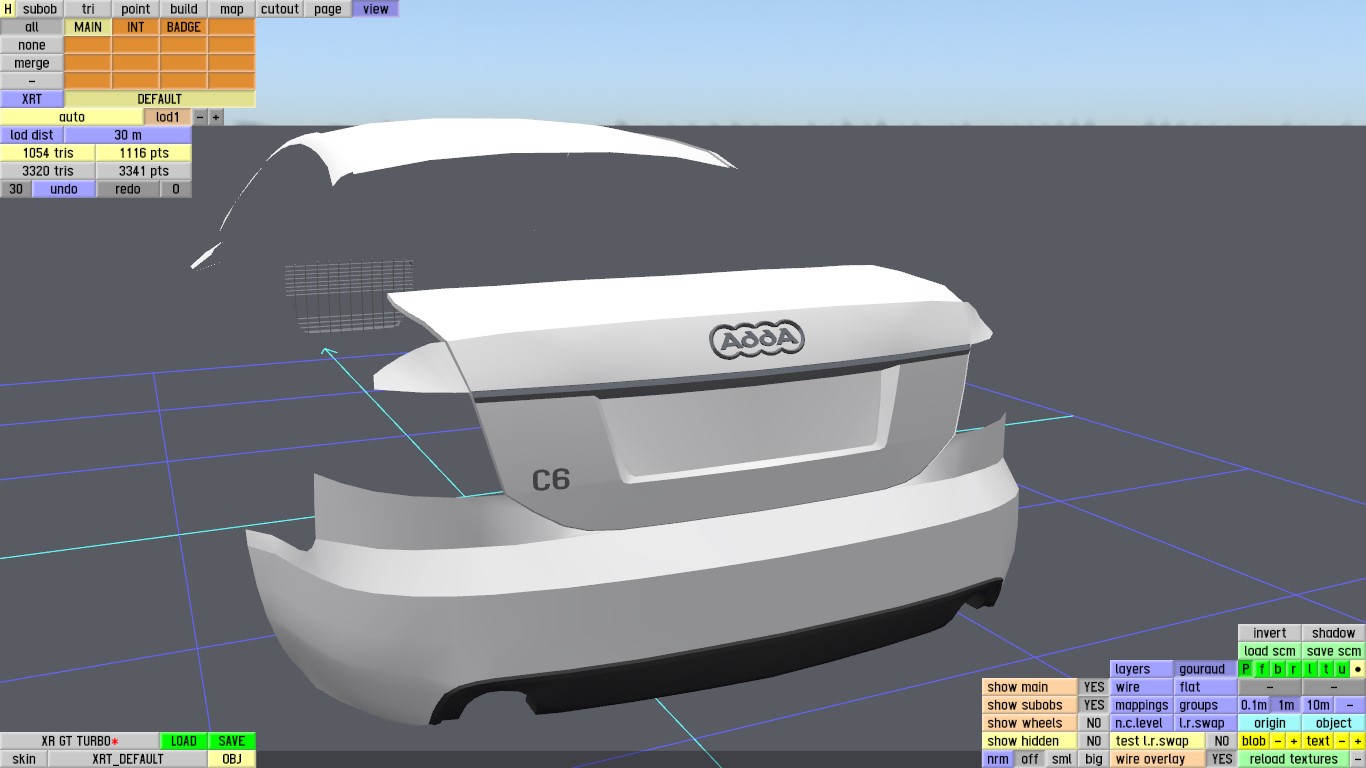Open the page tab
1366x768 pixels.
[x=328, y=9]
